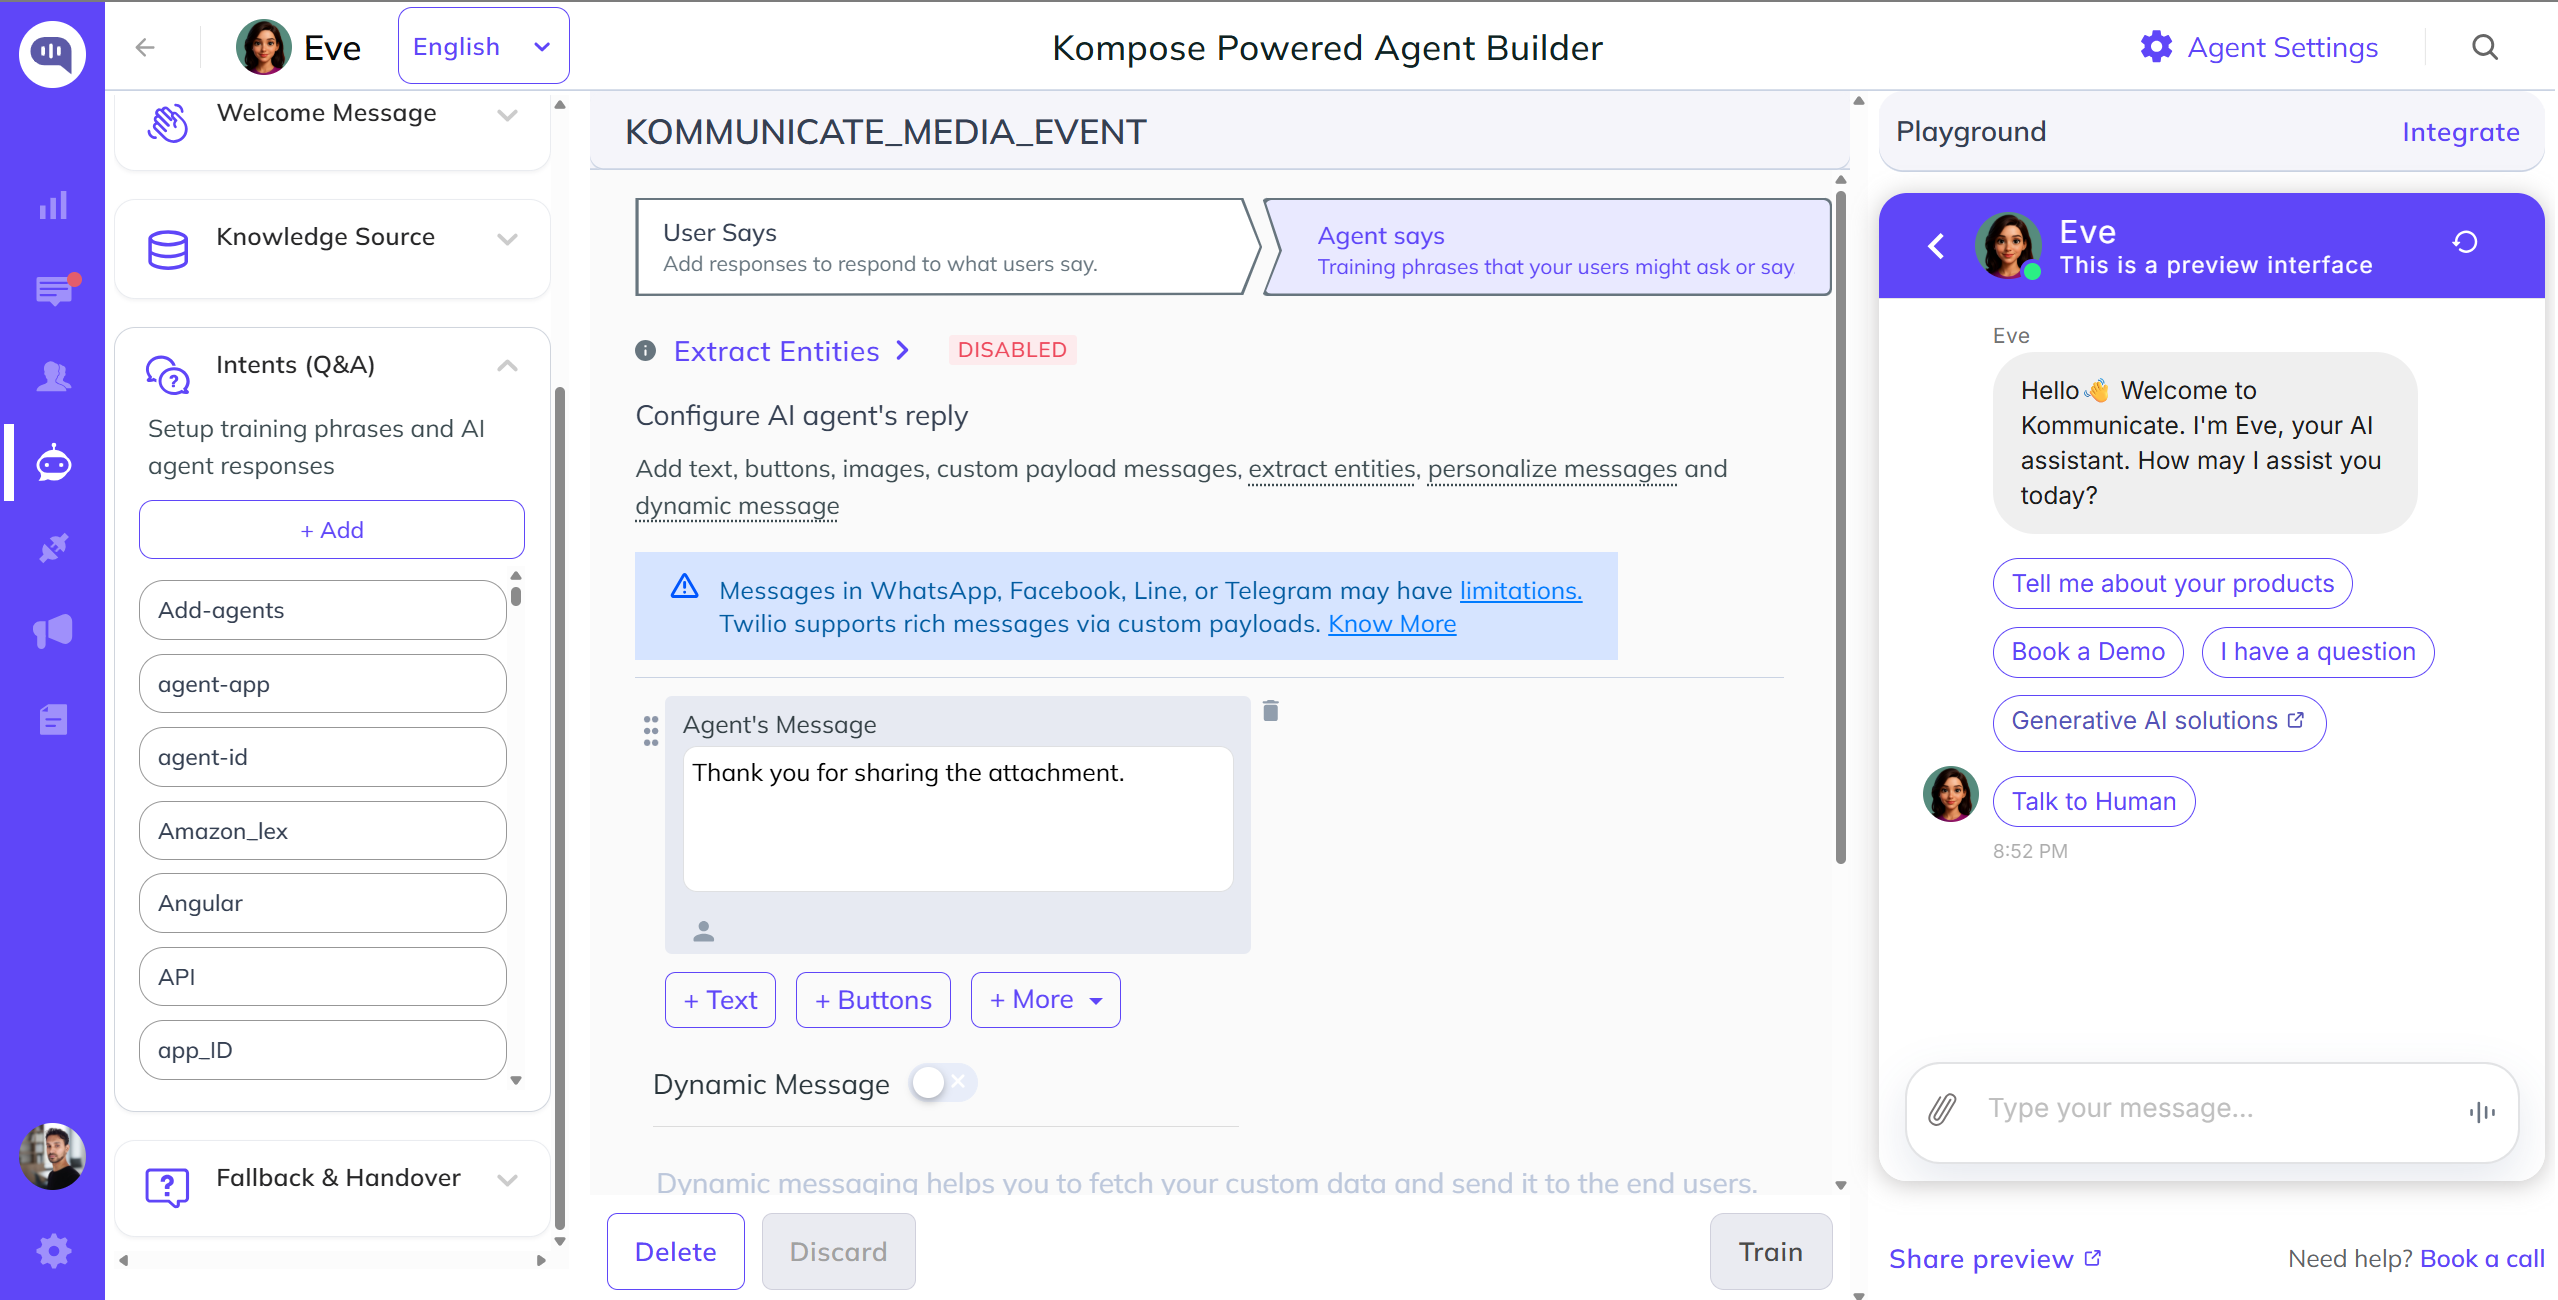2558x1300 pixels.
Task: Attach a file with the paperclip icon
Action: pos(1942,1109)
